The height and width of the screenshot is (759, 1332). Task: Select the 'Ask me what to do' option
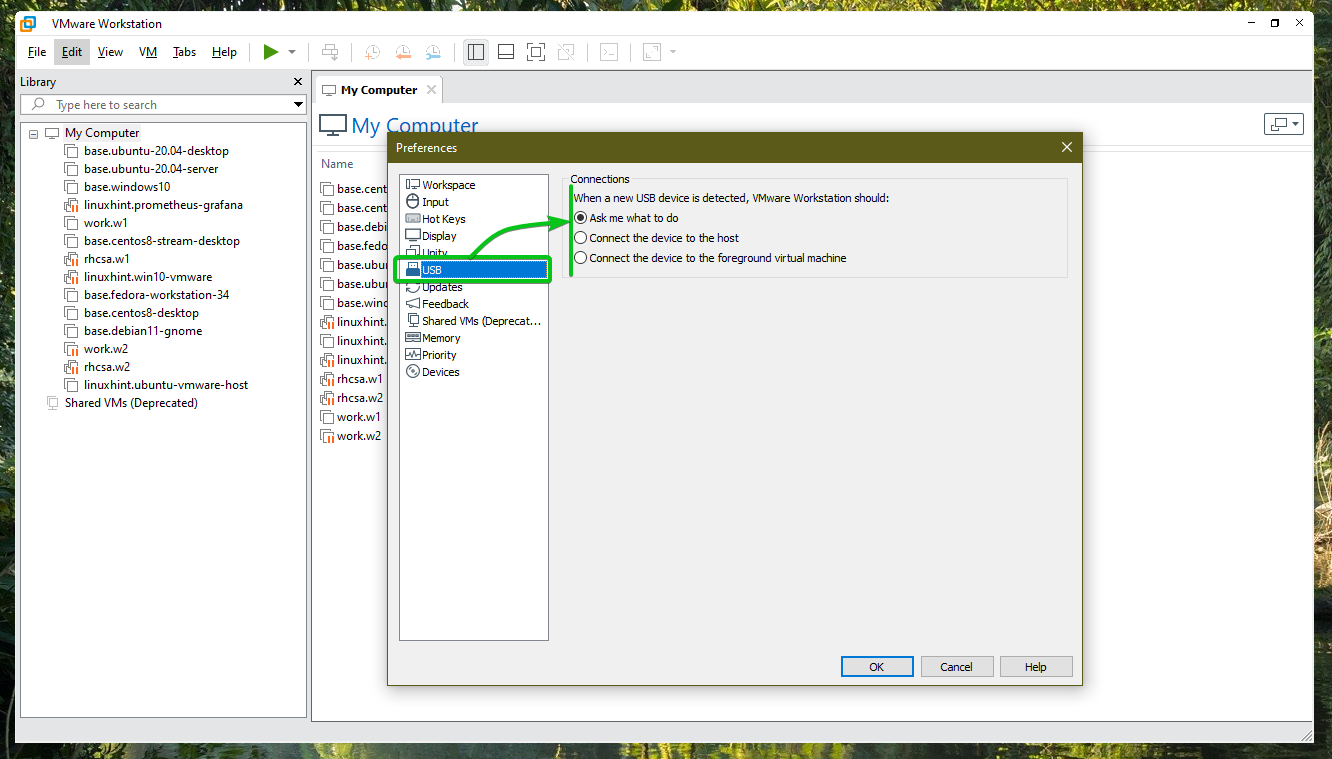pyautogui.click(x=580, y=217)
